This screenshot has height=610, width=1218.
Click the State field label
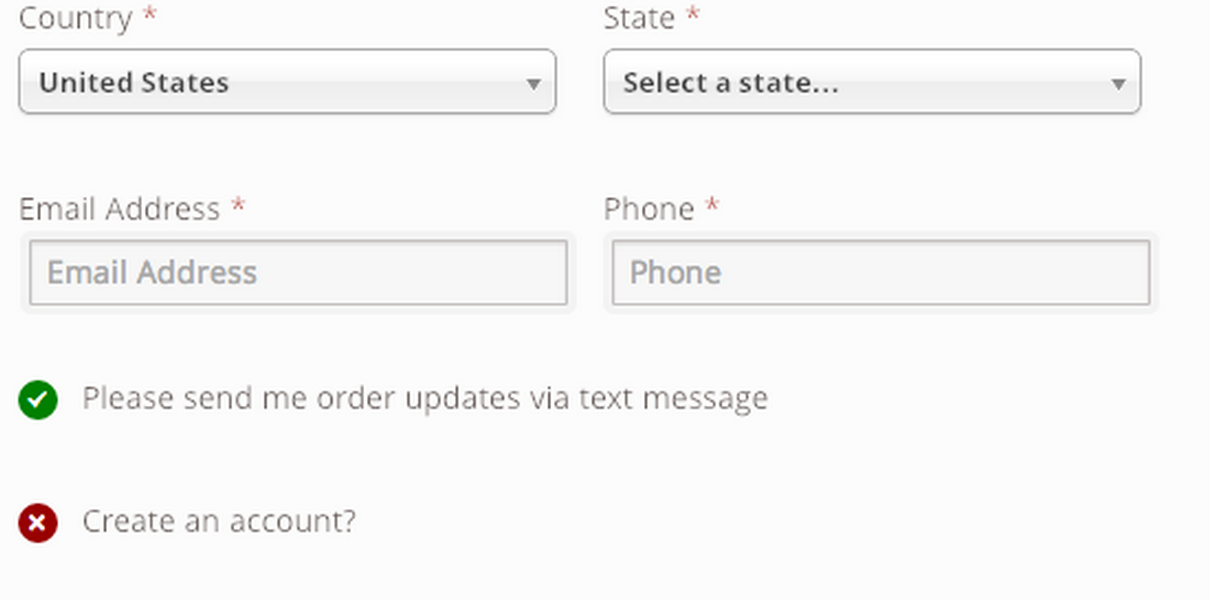[x=639, y=18]
